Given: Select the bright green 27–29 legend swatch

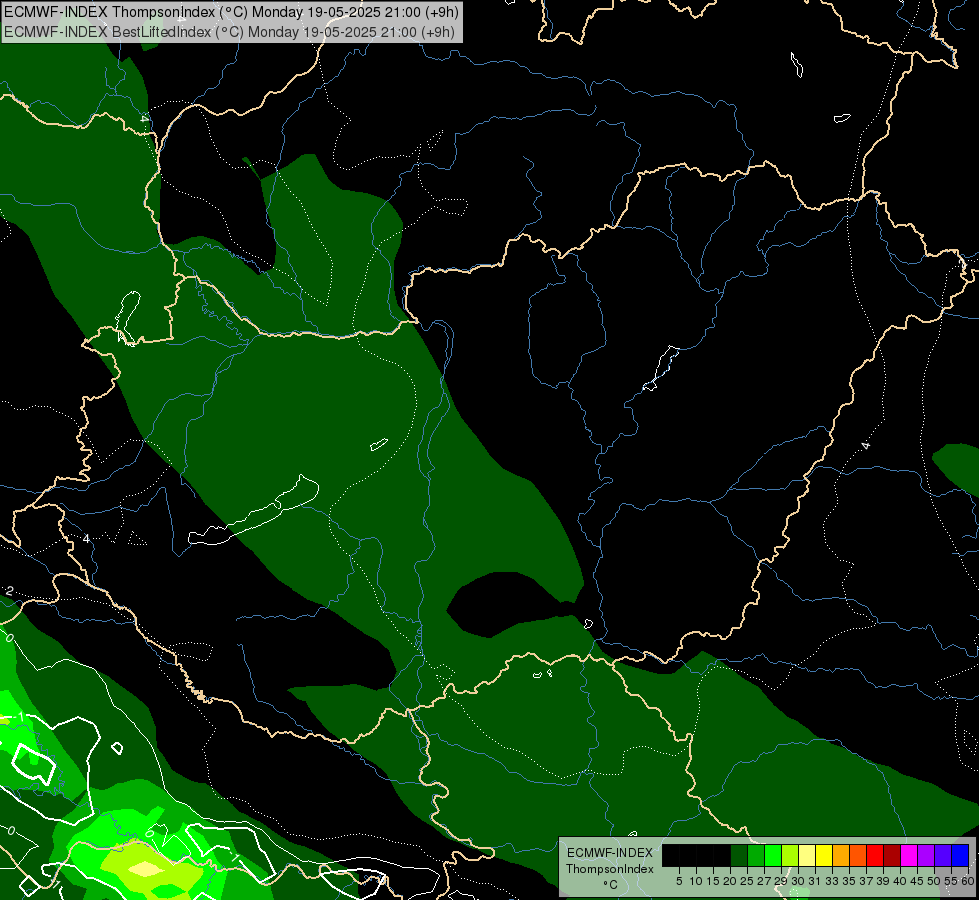Looking at the screenshot, I should 773,855.
